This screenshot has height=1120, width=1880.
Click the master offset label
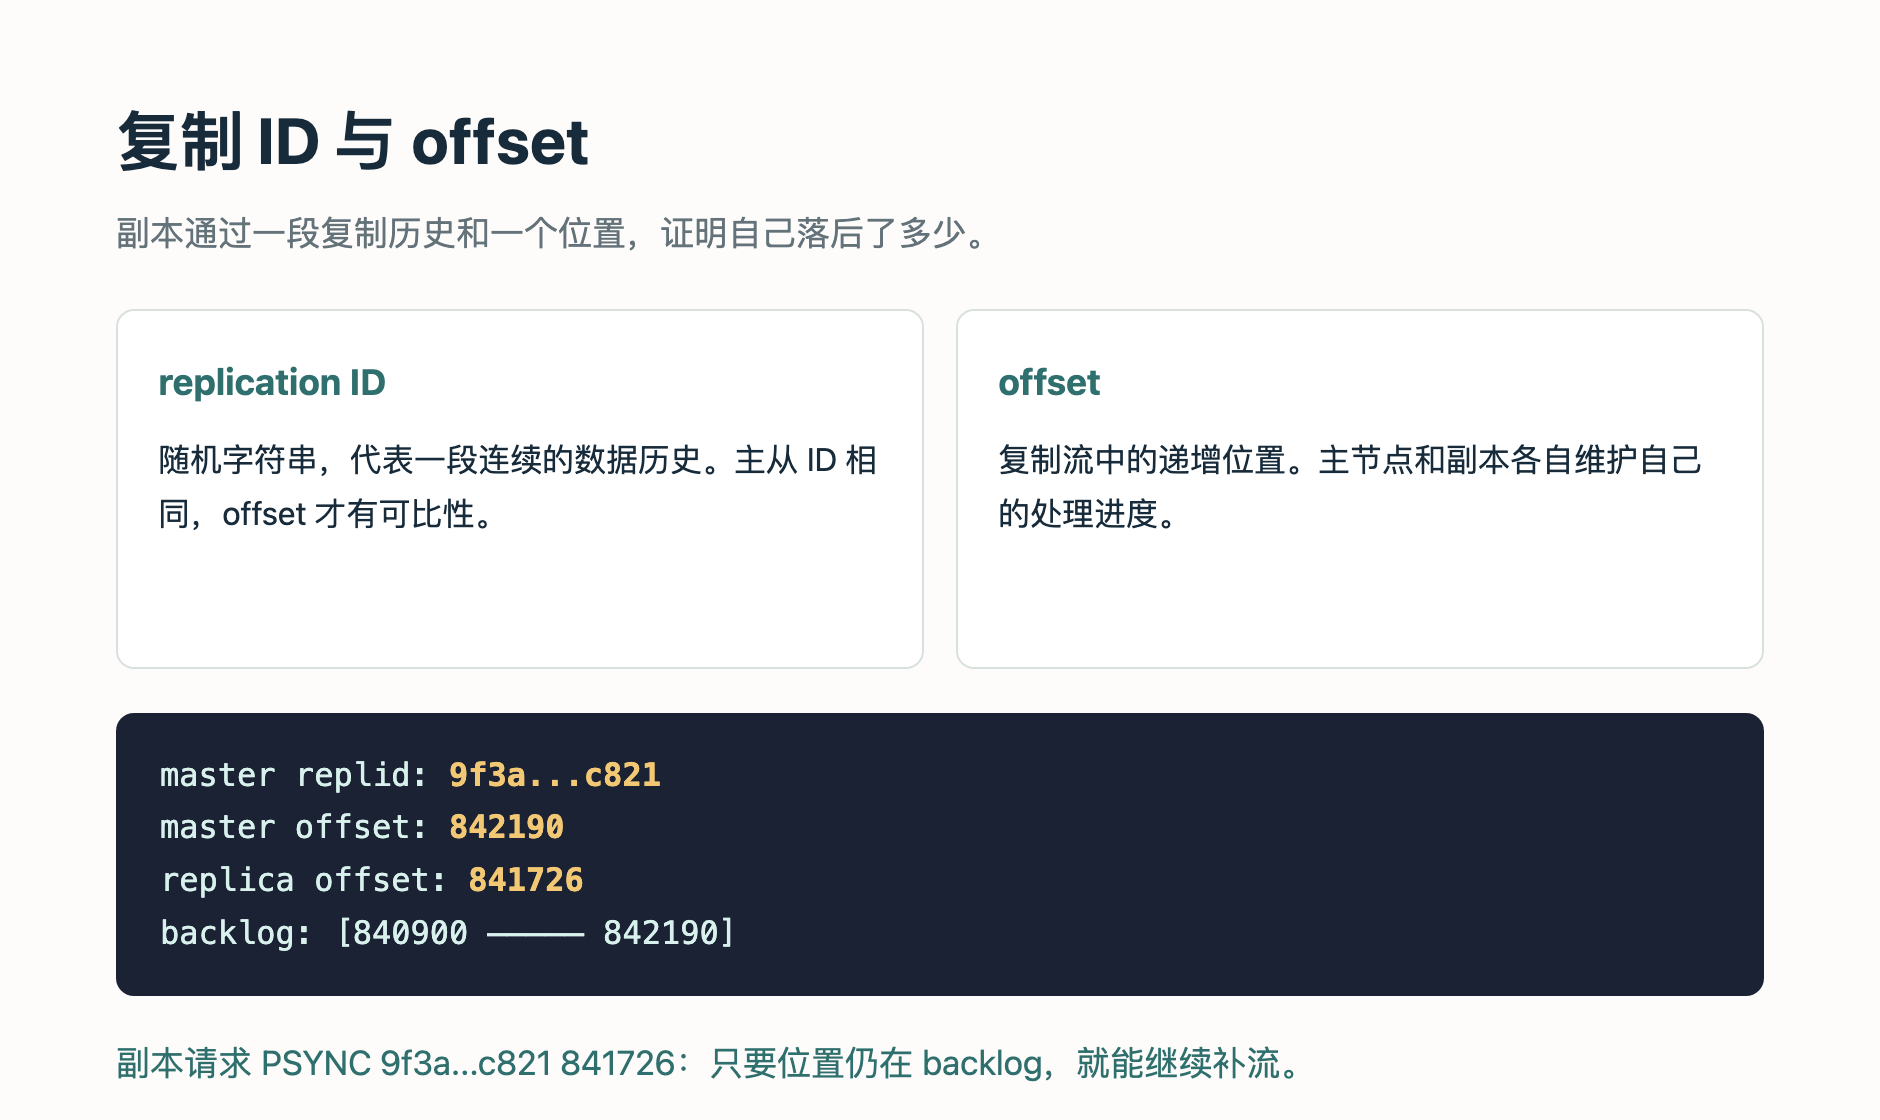[x=294, y=827]
